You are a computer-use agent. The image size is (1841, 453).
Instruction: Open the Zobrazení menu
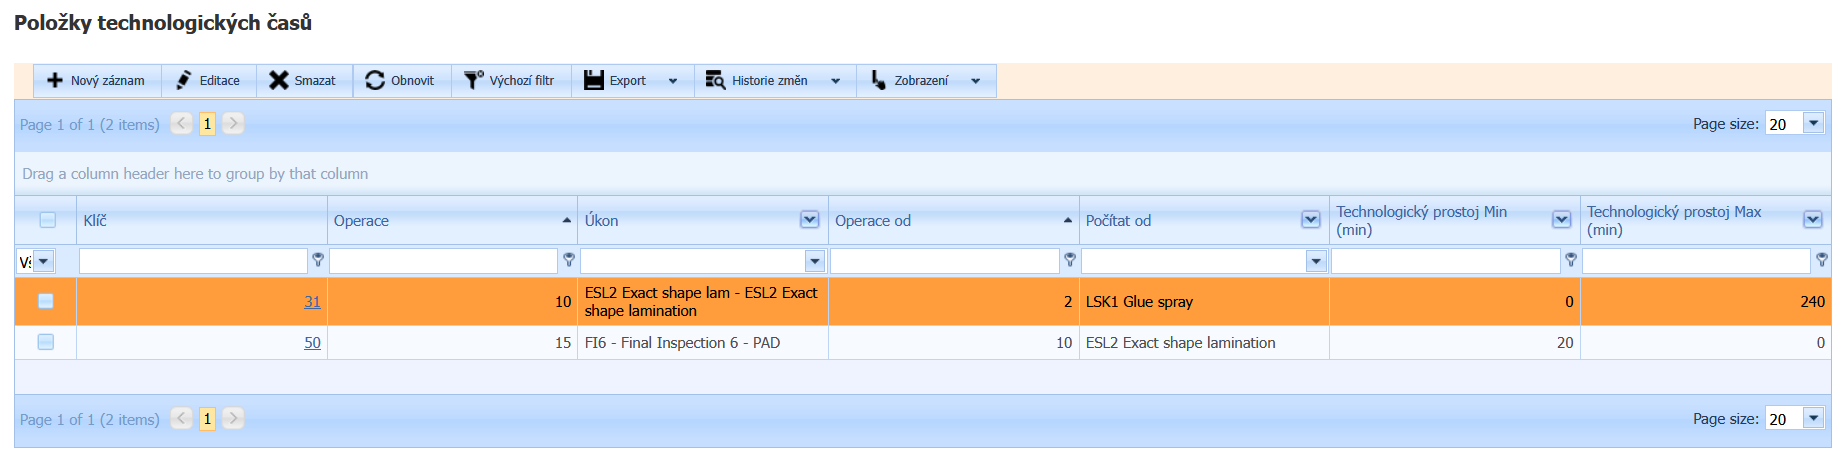(x=922, y=81)
